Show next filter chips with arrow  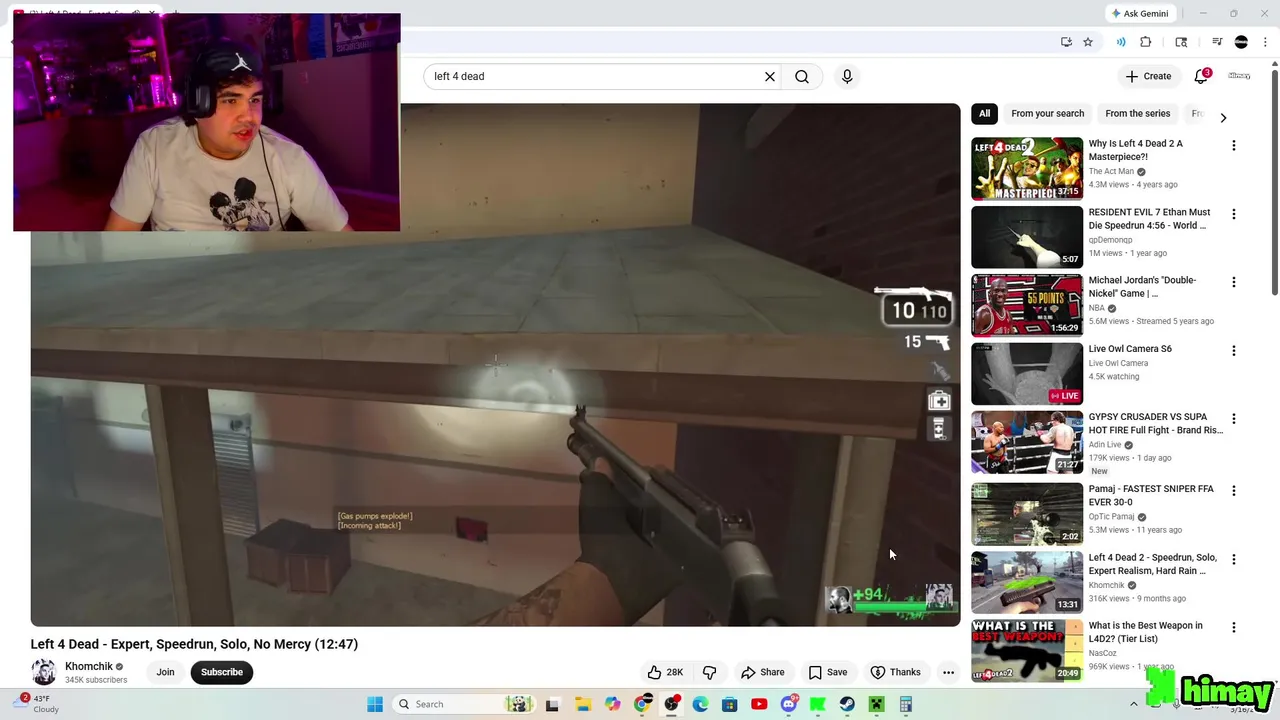(x=1222, y=117)
